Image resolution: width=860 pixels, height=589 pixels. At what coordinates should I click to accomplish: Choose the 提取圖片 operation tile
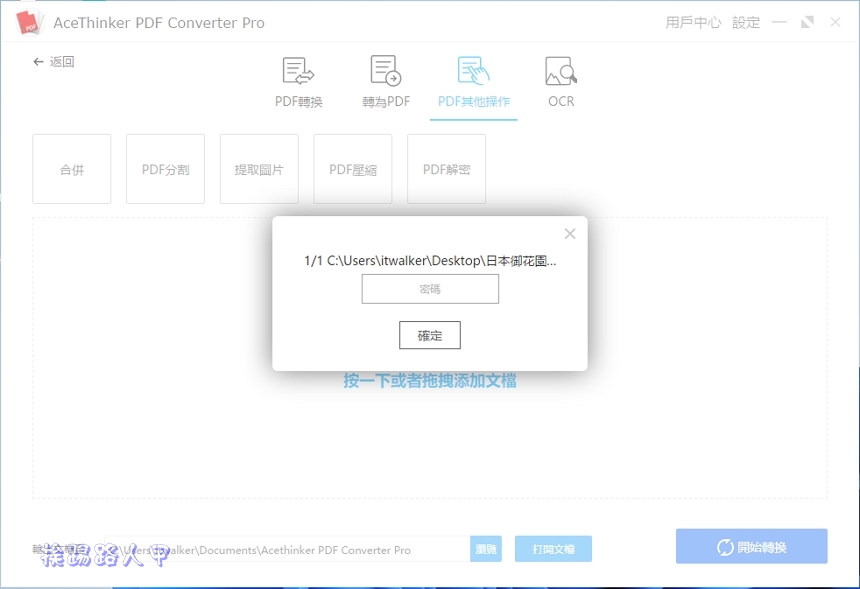click(x=259, y=169)
